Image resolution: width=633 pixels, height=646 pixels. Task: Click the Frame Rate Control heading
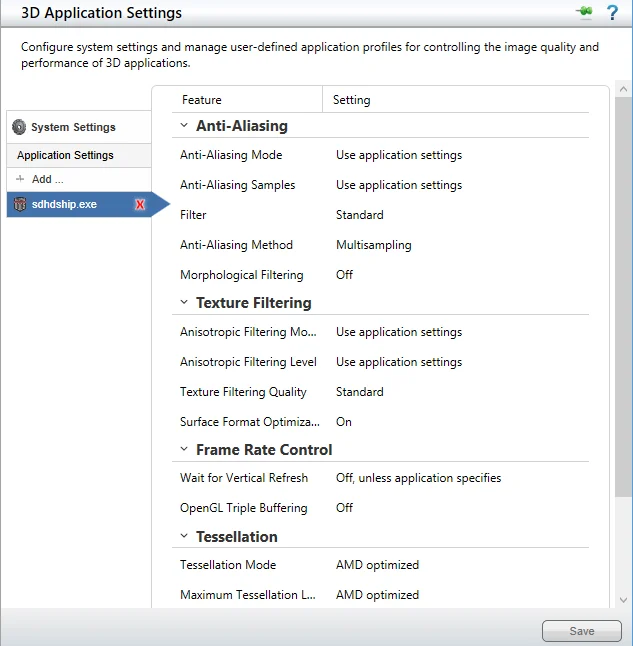click(264, 449)
